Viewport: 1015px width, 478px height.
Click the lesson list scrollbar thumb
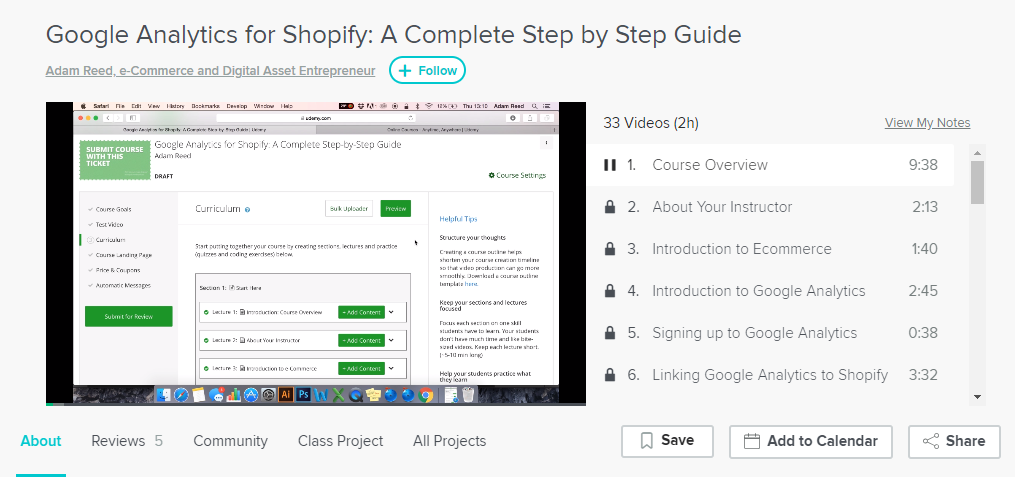[977, 182]
